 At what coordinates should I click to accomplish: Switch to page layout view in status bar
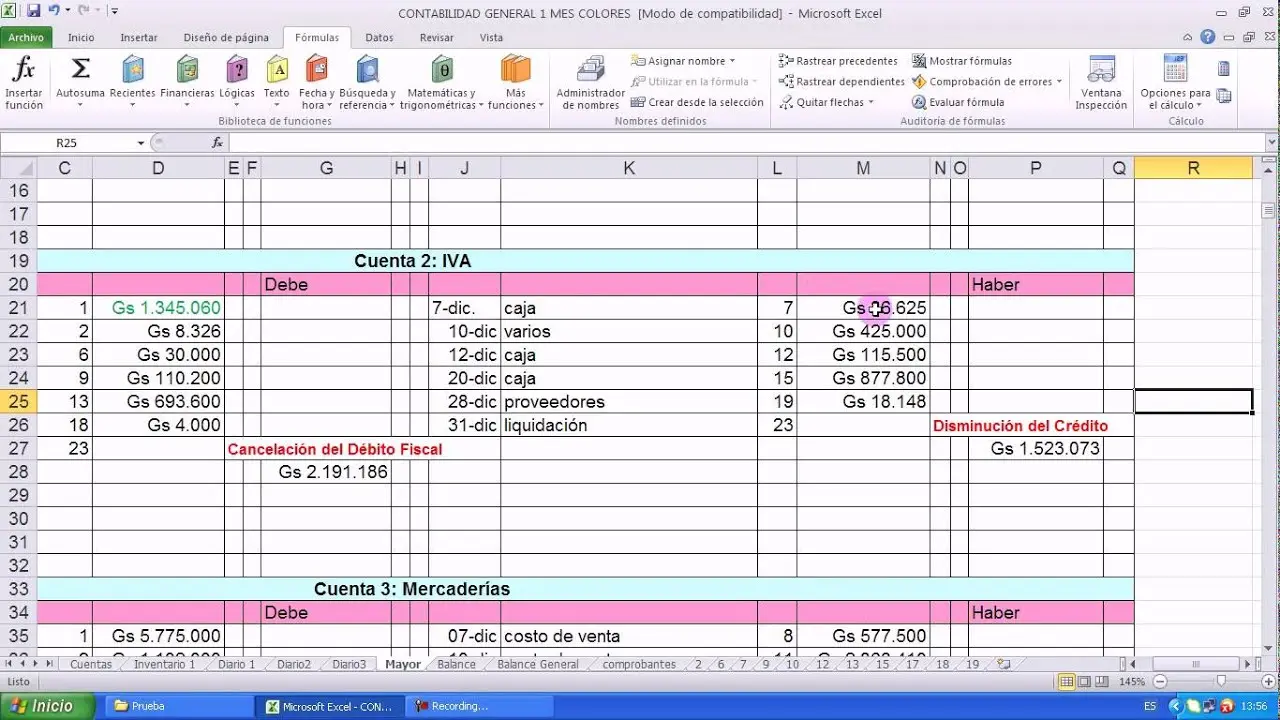pyautogui.click(x=1085, y=682)
